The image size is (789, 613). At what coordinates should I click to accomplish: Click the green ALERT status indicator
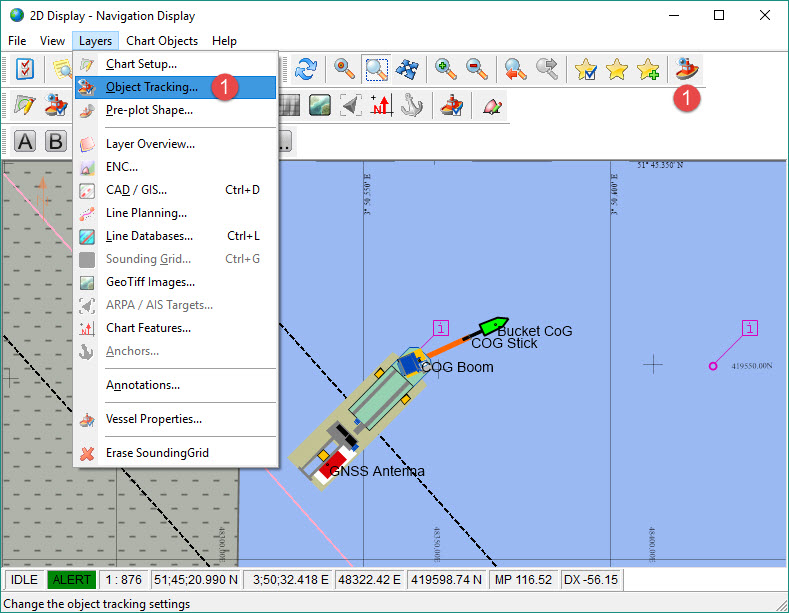point(71,579)
